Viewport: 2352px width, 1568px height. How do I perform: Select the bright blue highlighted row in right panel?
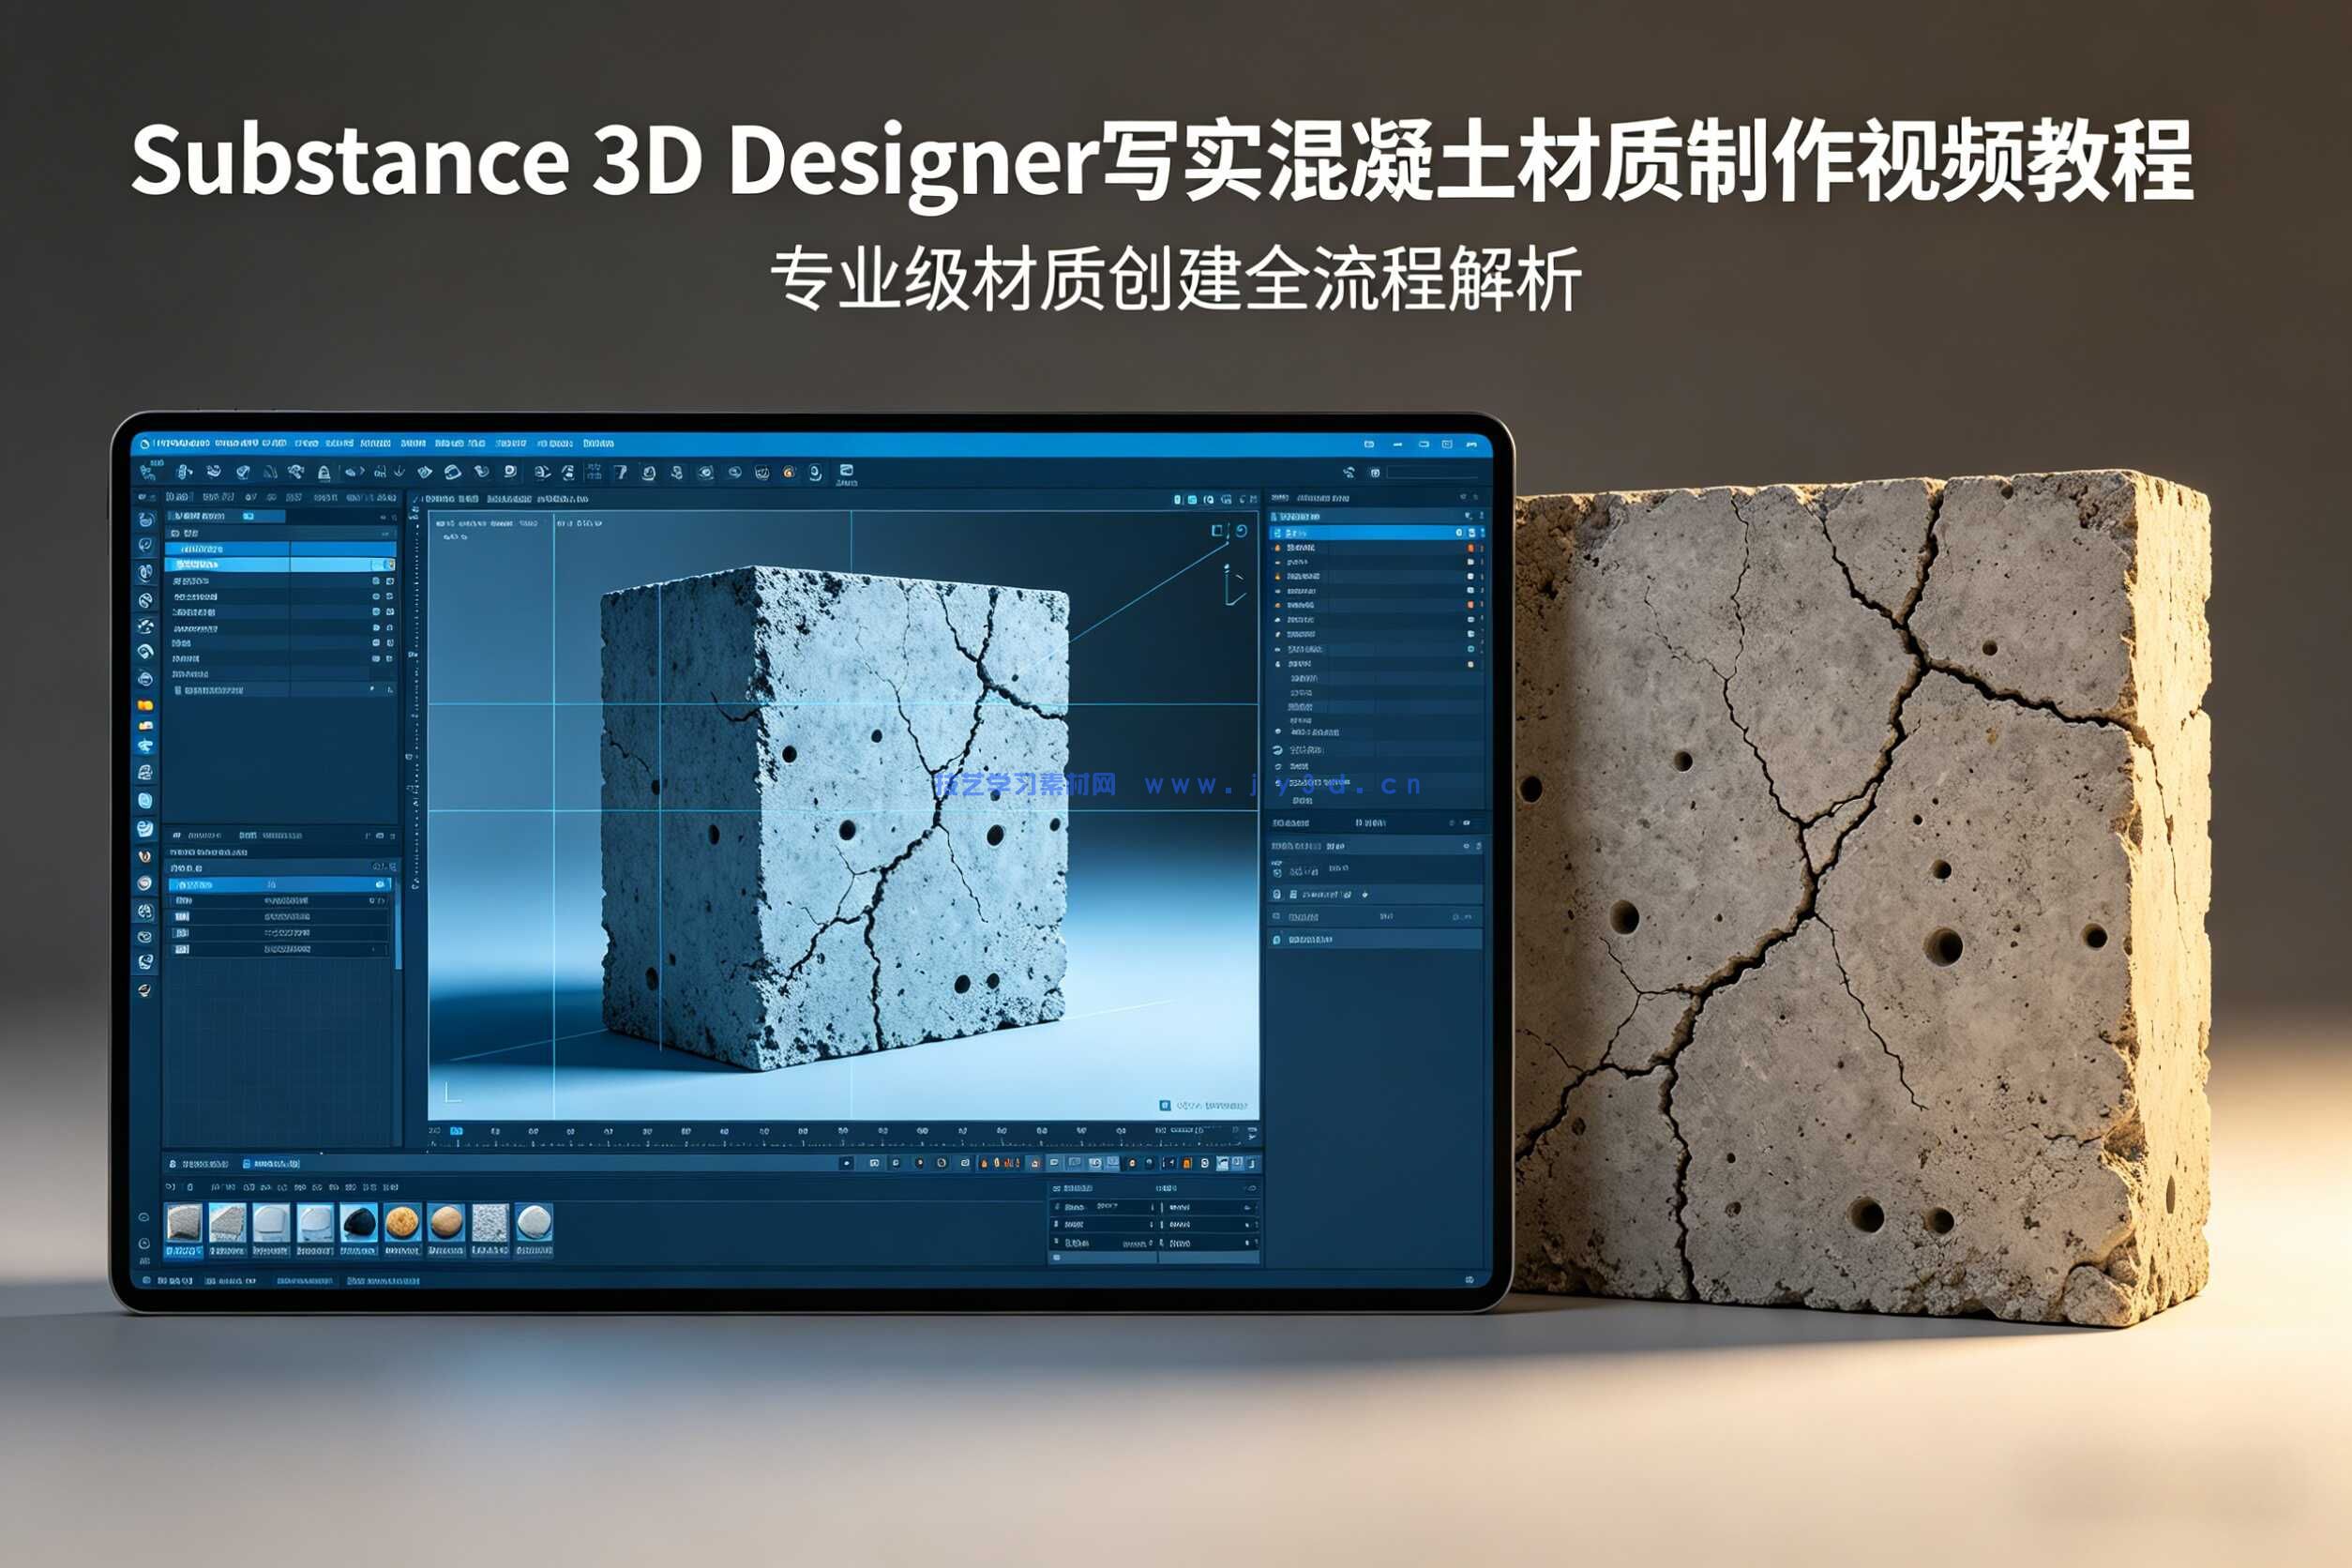(1376, 533)
